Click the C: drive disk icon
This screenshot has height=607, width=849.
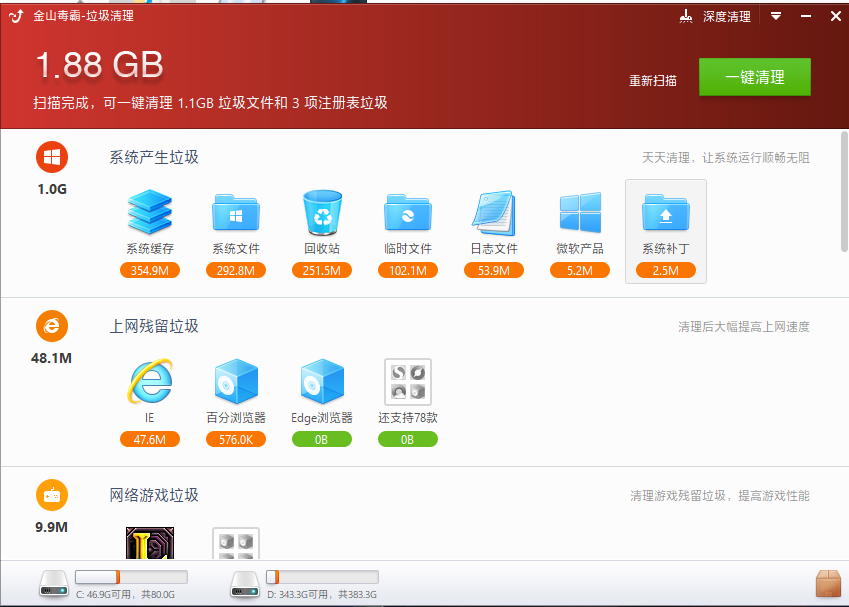coord(54,584)
